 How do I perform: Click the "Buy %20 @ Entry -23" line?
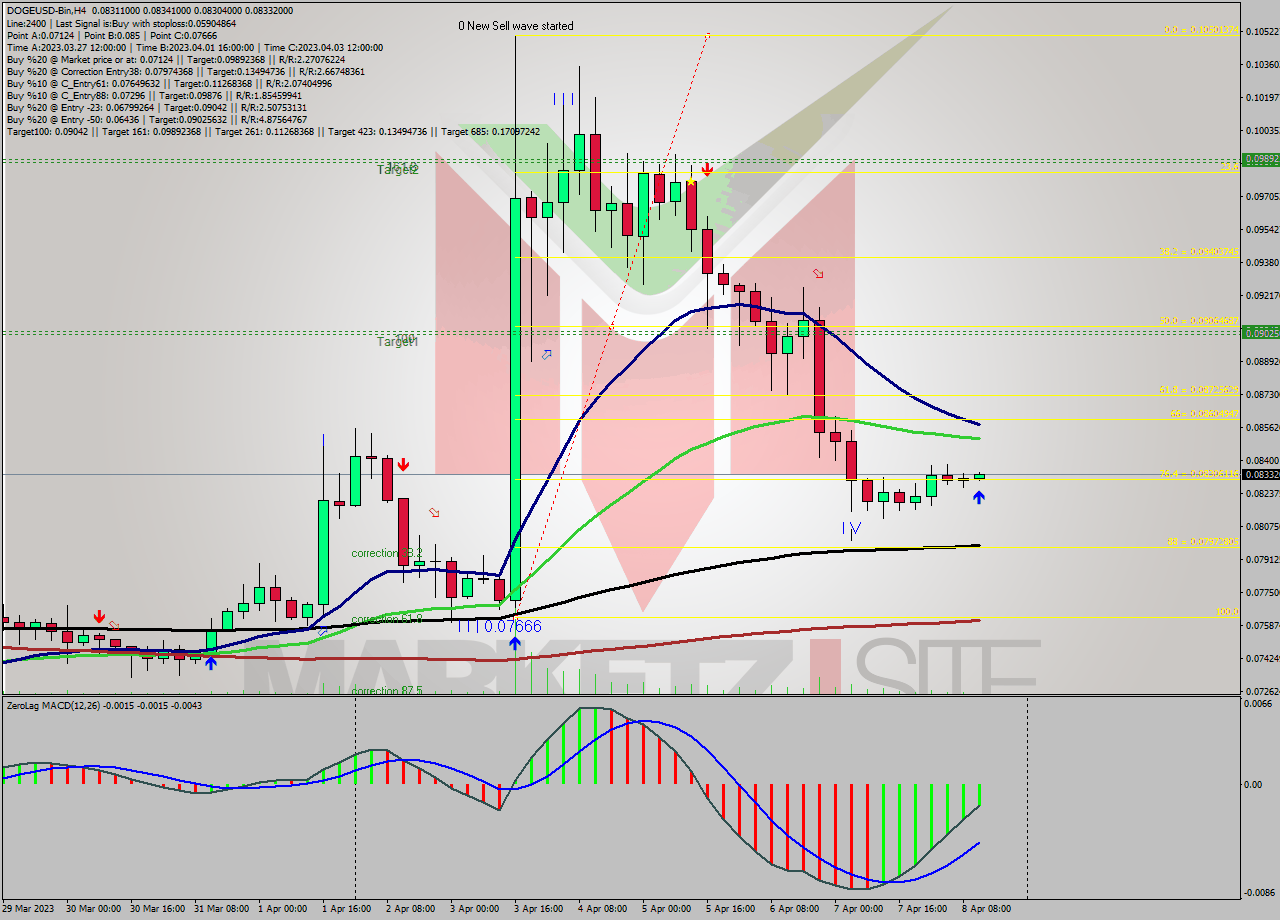click(x=156, y=107)
